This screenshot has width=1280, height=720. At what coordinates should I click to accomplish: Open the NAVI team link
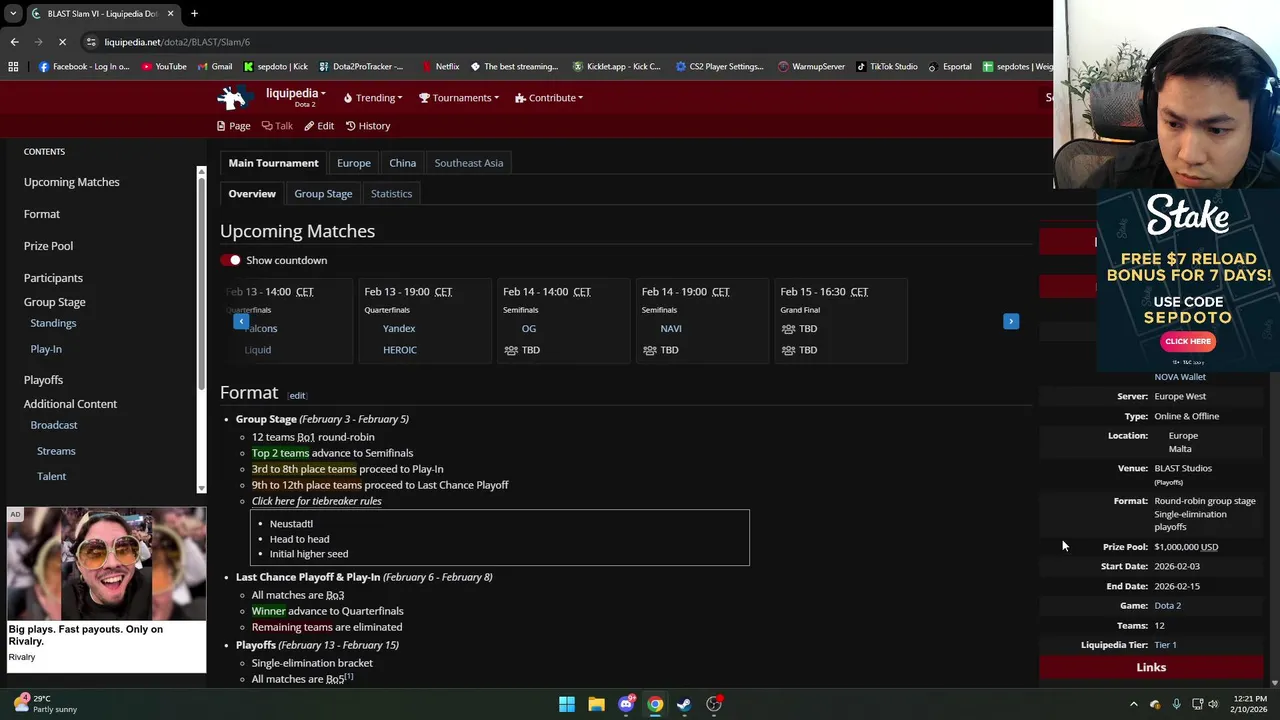coord(671,329)
